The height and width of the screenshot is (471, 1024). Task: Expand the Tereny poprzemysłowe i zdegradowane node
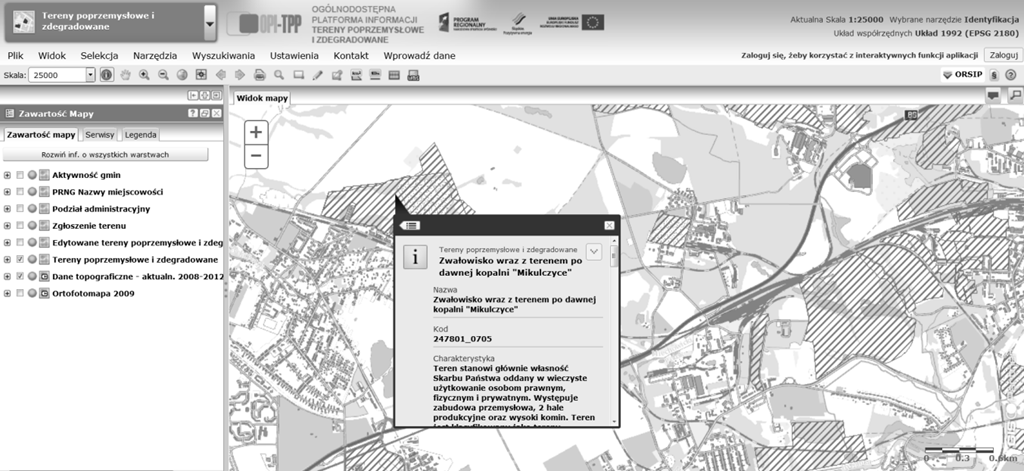(x=7, y=259)
